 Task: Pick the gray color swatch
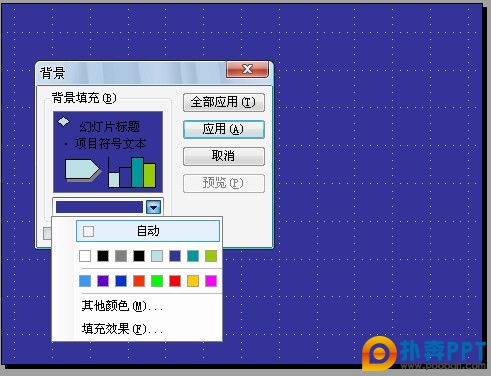(x=121, y=256)
